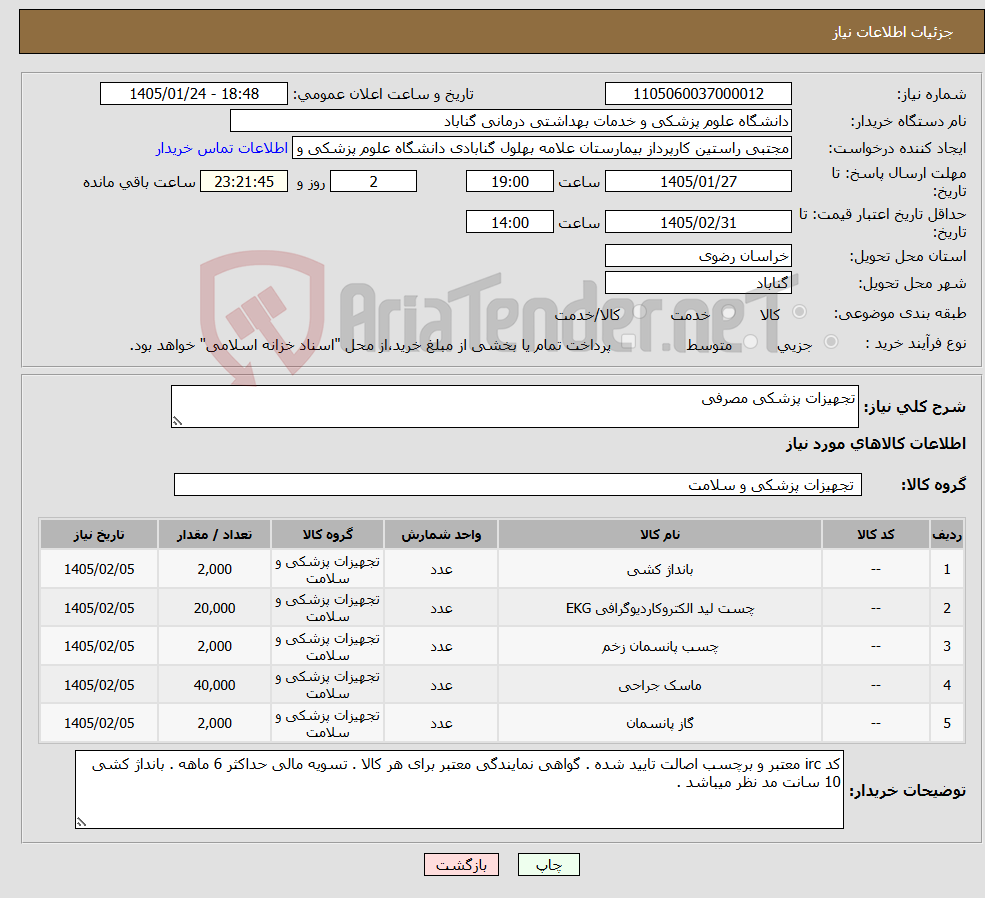Click the resize grip of شرح کلی نیاز box
985x898 pixels.
coord(177,421)
